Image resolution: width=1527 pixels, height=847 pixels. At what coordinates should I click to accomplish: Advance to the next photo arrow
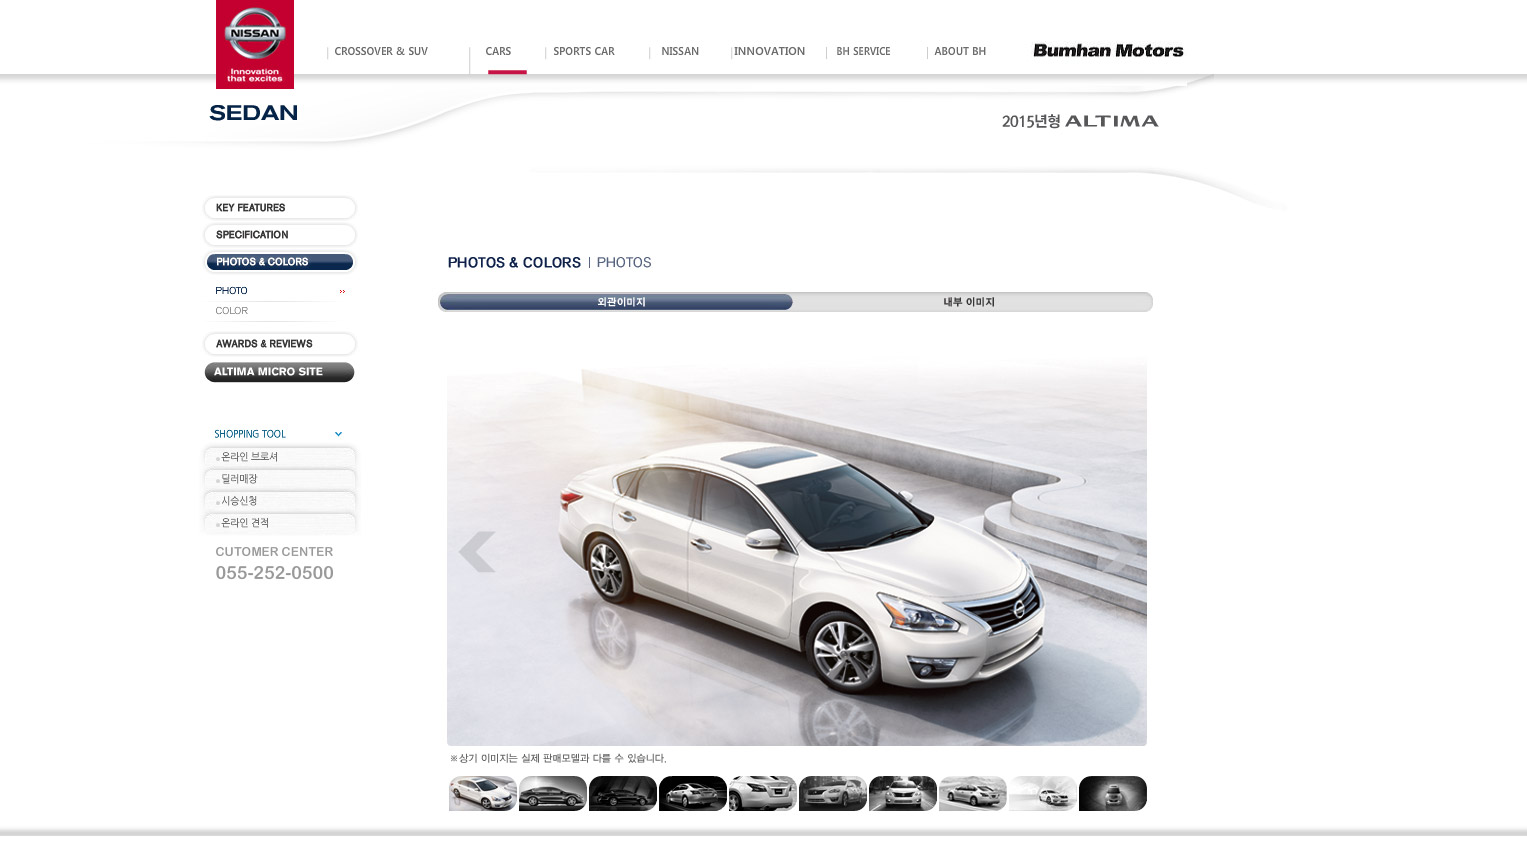[x=1118, y=552]
